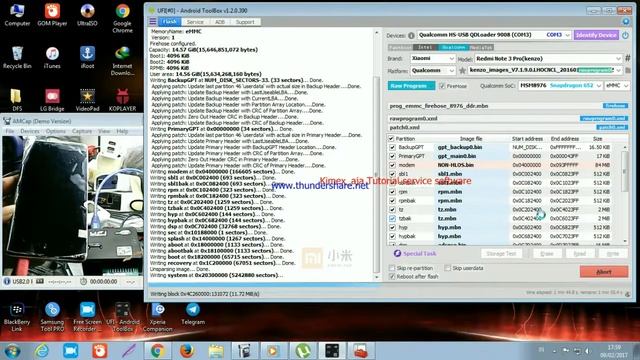Uncheck the tzbak partition checkbox
Screen dimensions: 640x360
392,218
